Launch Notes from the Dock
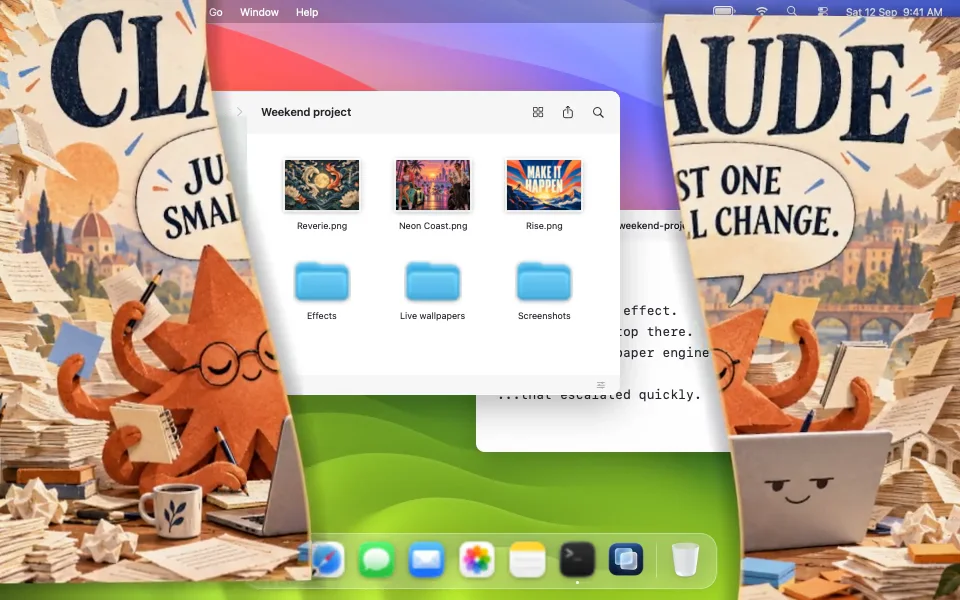Screen dimensions: 960x600 pyautogui.click(x=527, y=559)
